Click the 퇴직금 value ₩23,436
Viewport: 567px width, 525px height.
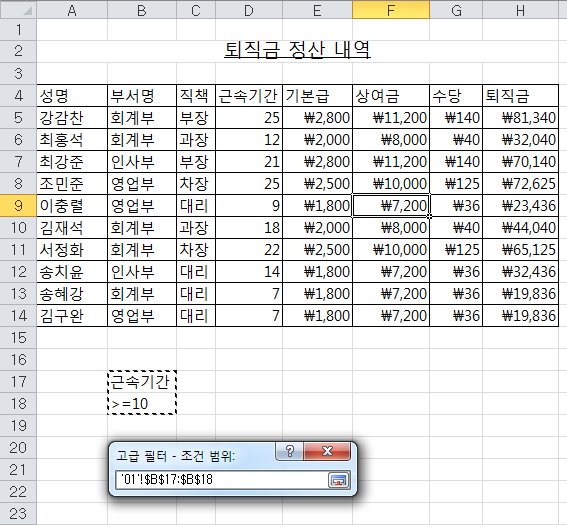pyautogui.click(x=520, y=206)
